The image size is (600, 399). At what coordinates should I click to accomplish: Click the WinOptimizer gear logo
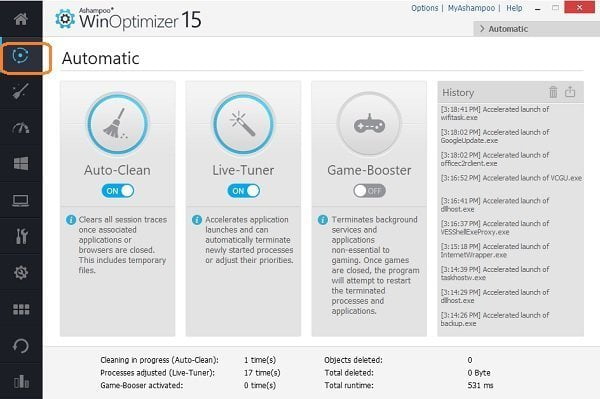coord(65,19)
